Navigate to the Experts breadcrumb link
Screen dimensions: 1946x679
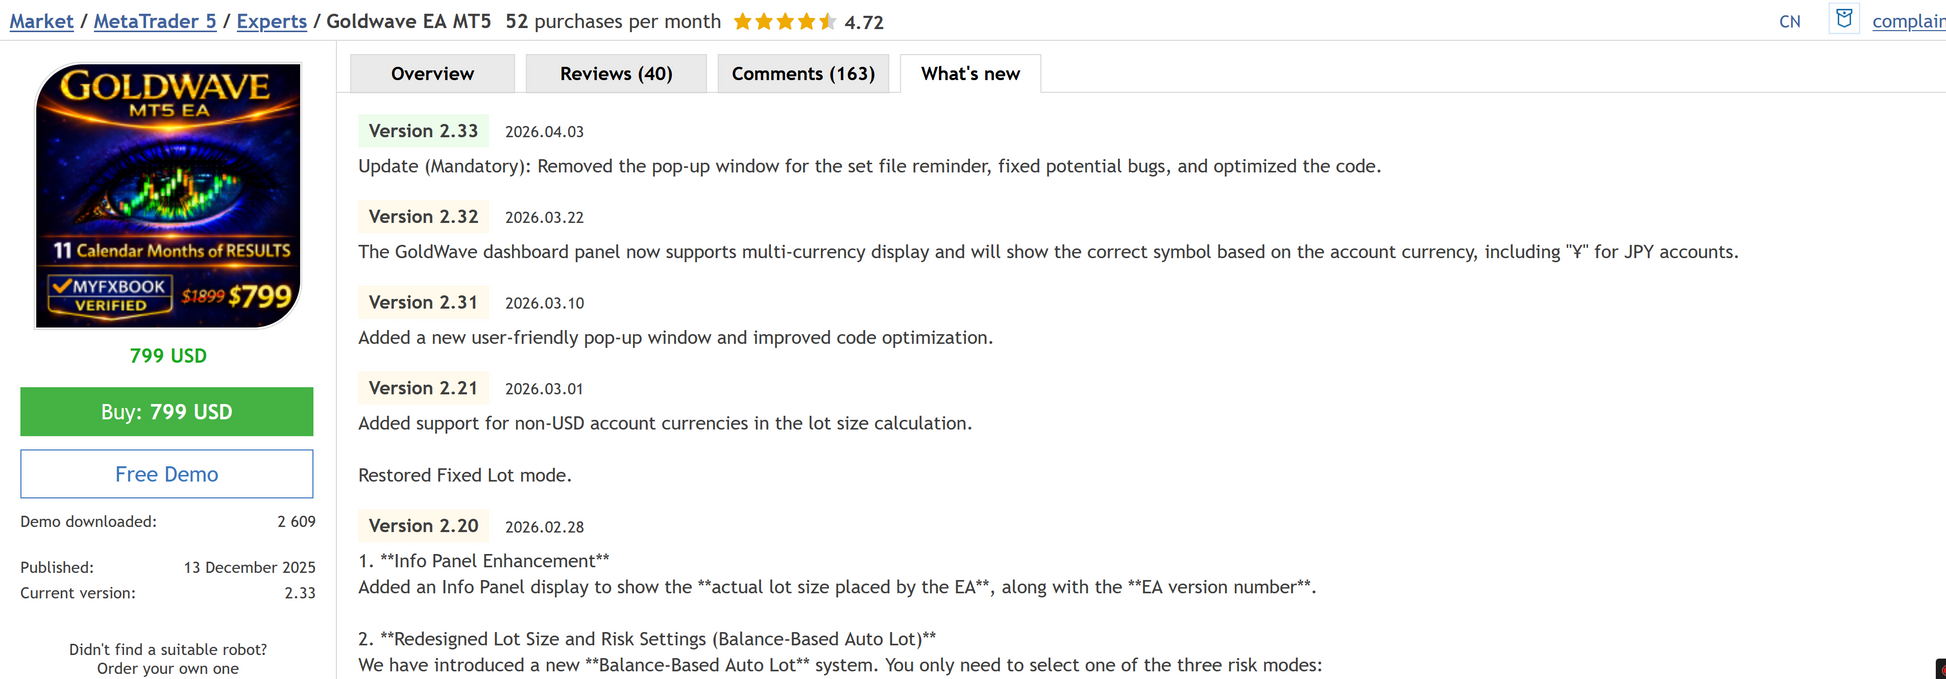pyautogui.click(x=271, y=22)
